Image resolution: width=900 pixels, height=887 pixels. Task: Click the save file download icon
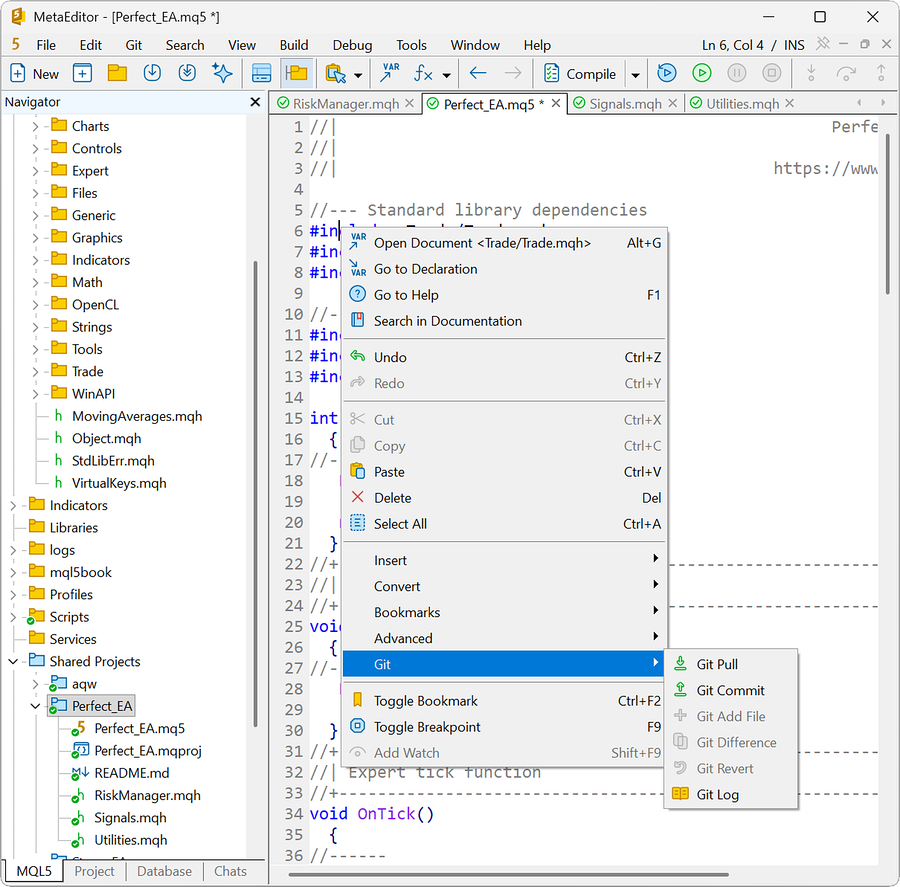152,73
